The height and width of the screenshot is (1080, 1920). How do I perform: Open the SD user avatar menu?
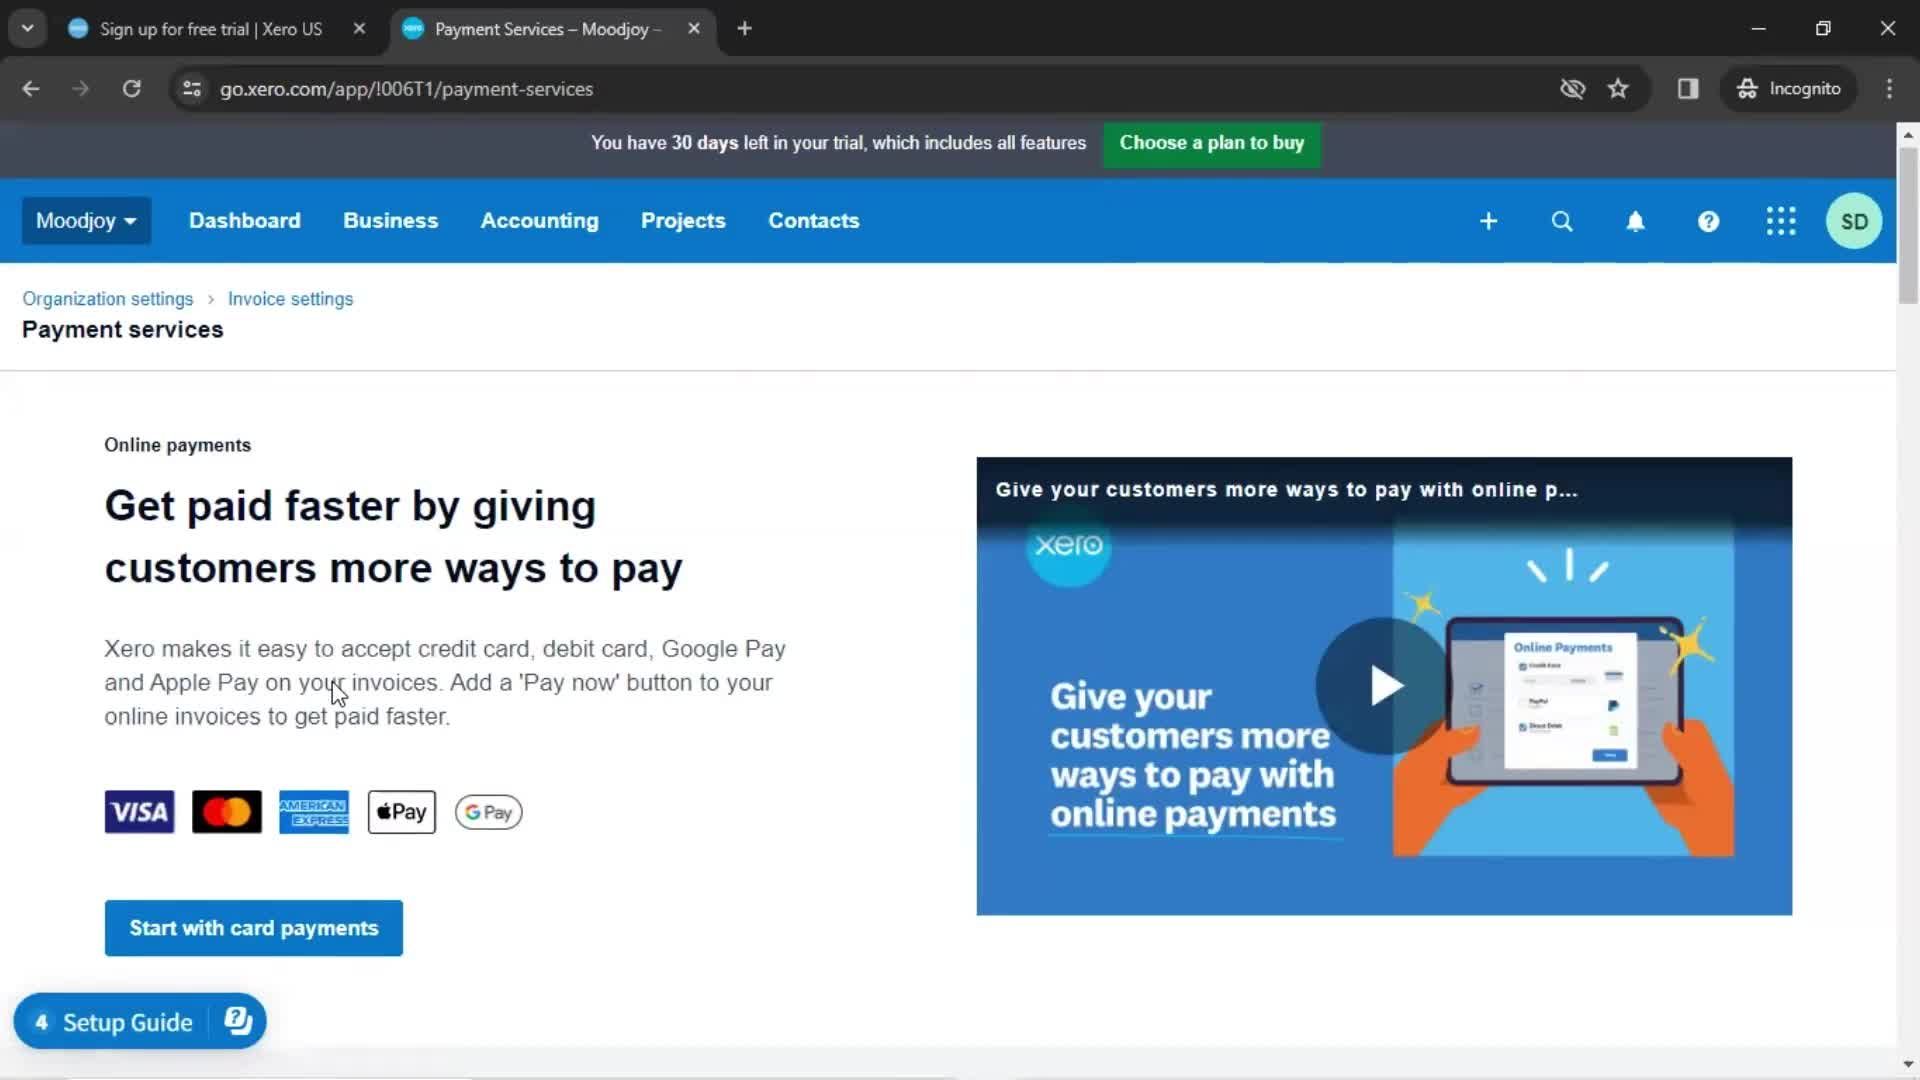1854,221
